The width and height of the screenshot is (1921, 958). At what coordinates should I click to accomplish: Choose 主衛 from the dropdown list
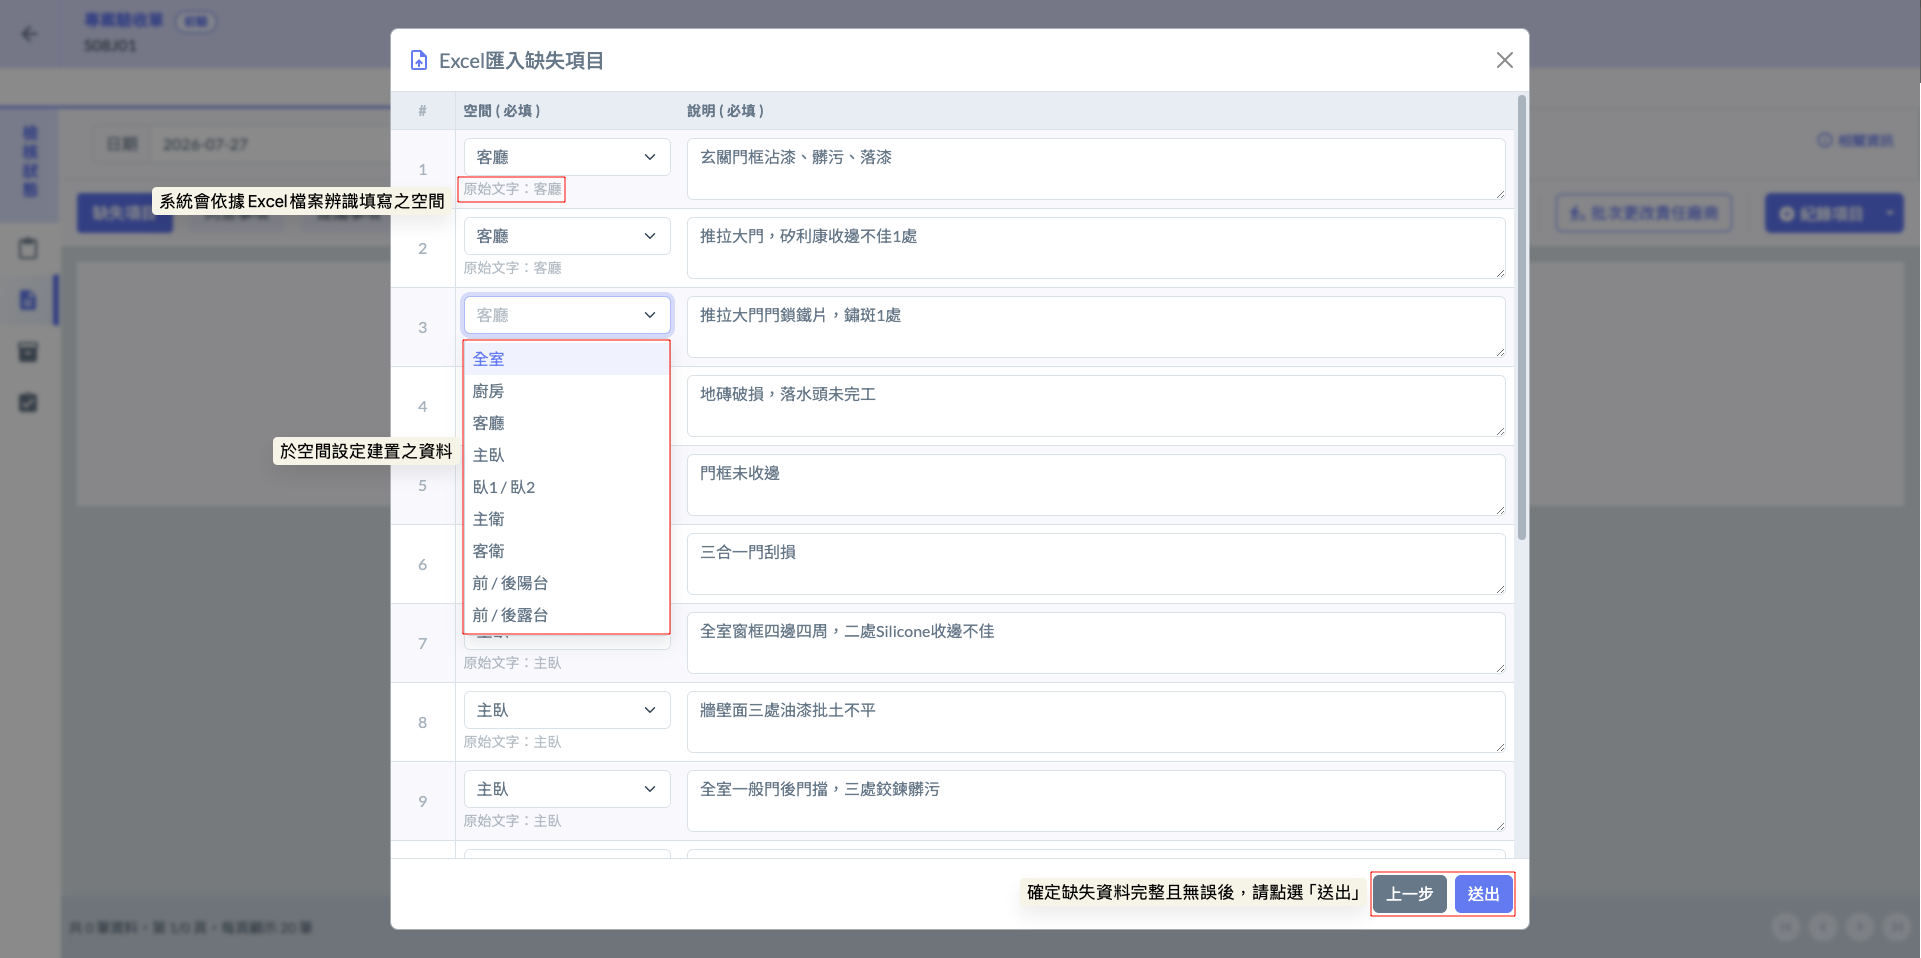566,519
